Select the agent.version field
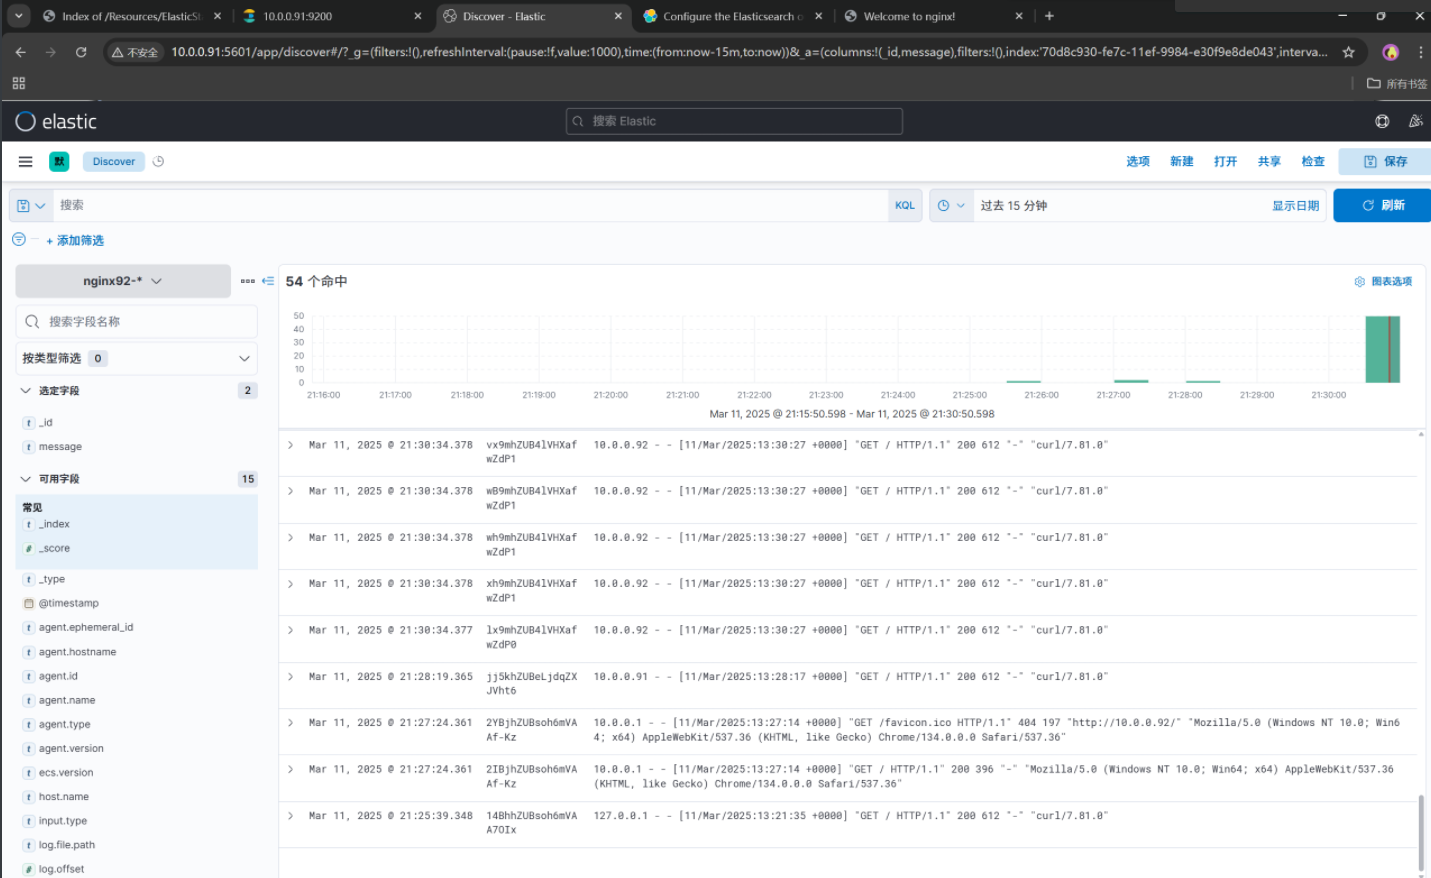 71,749
